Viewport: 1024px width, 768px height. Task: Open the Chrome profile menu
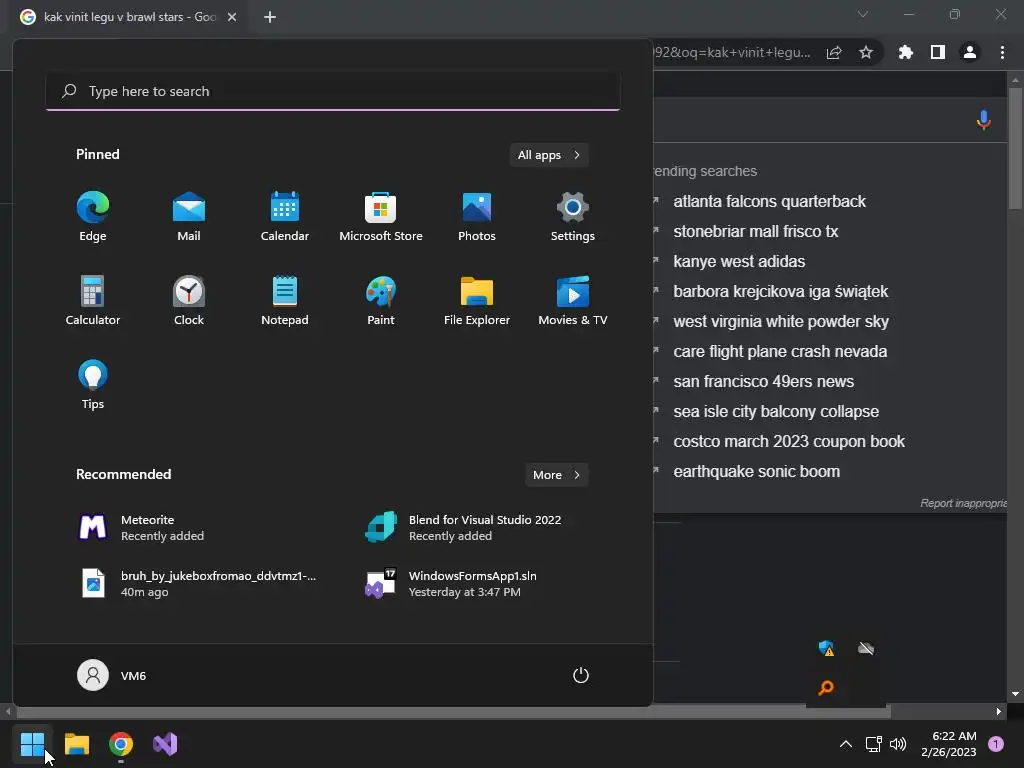pos(970,52)
